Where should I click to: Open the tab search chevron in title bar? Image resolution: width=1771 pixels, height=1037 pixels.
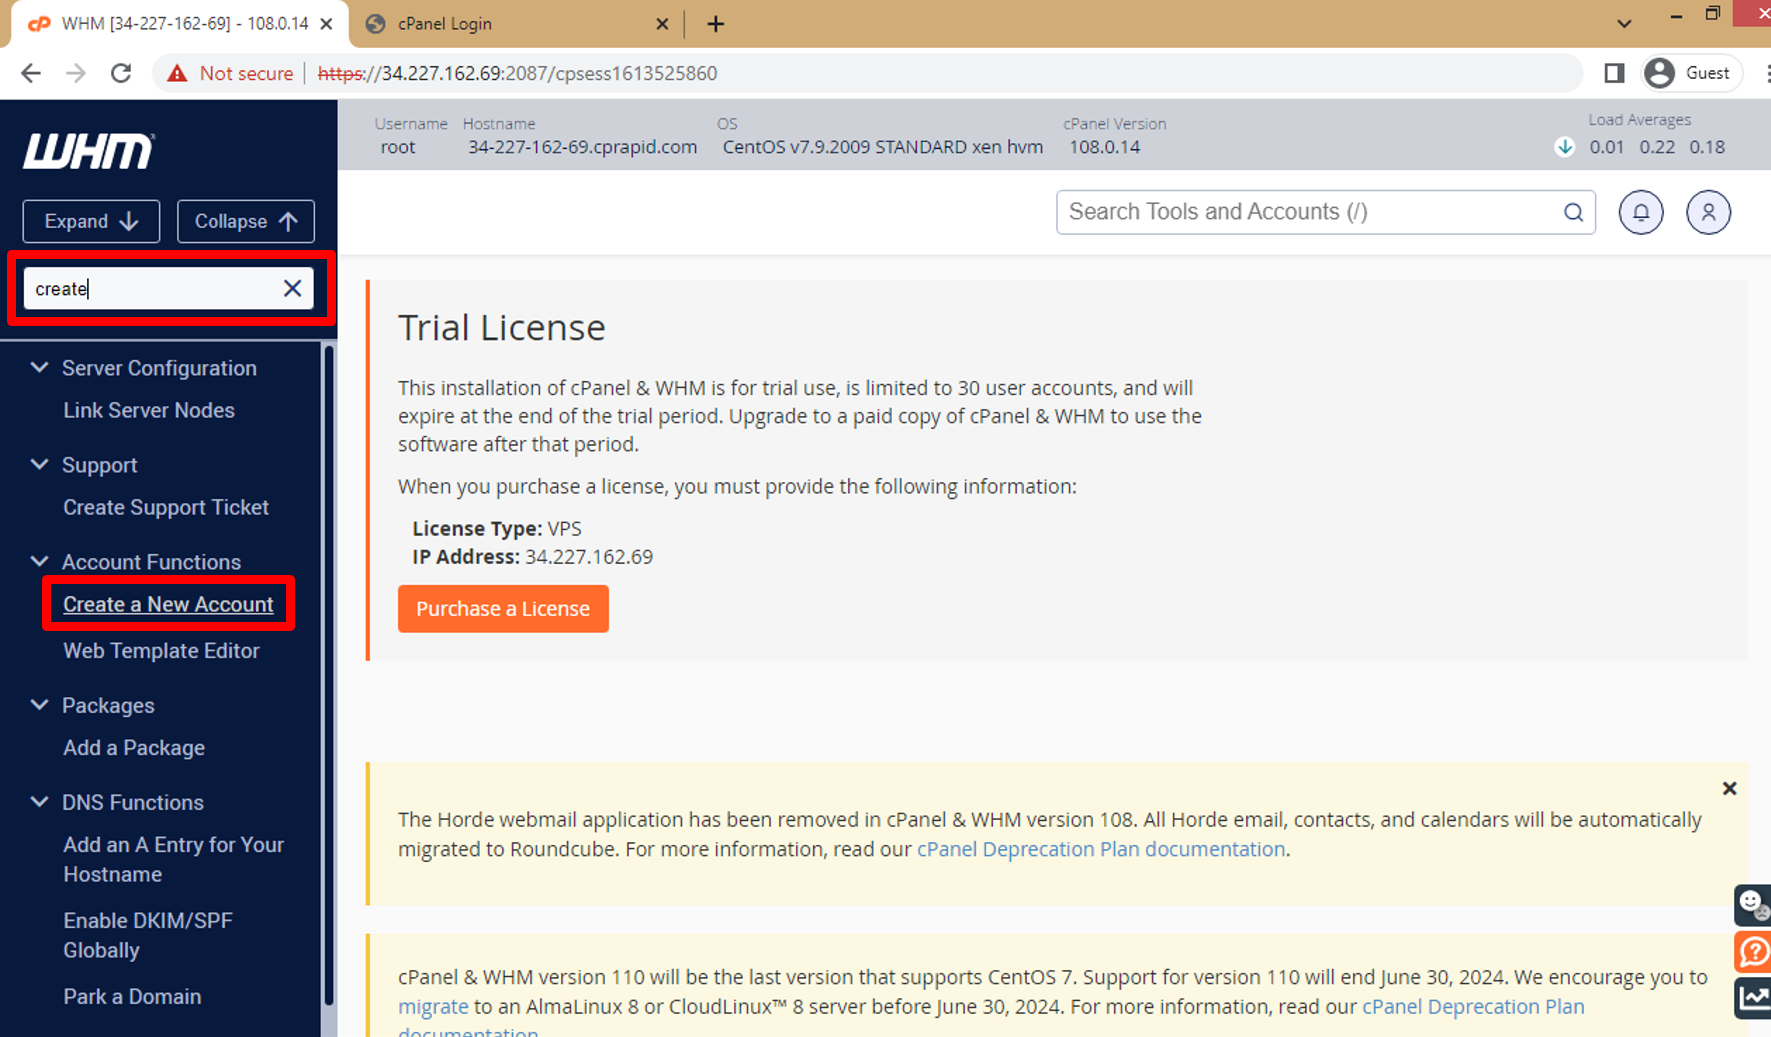[x=1624, y=24]
